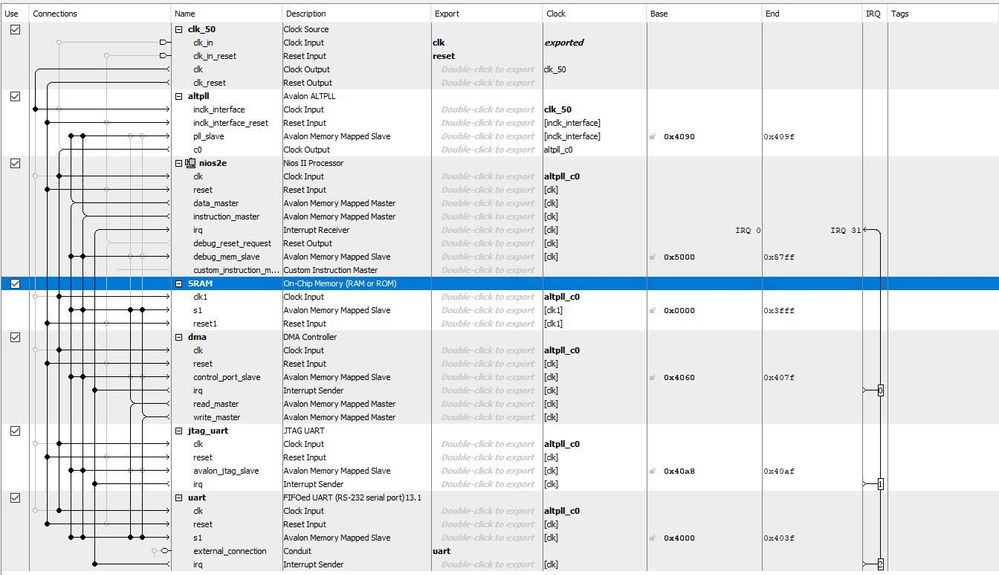Click base address 0x4060 of control_port_slave
999x575 pixels.
pyautogui.click(x=679, y=377)
